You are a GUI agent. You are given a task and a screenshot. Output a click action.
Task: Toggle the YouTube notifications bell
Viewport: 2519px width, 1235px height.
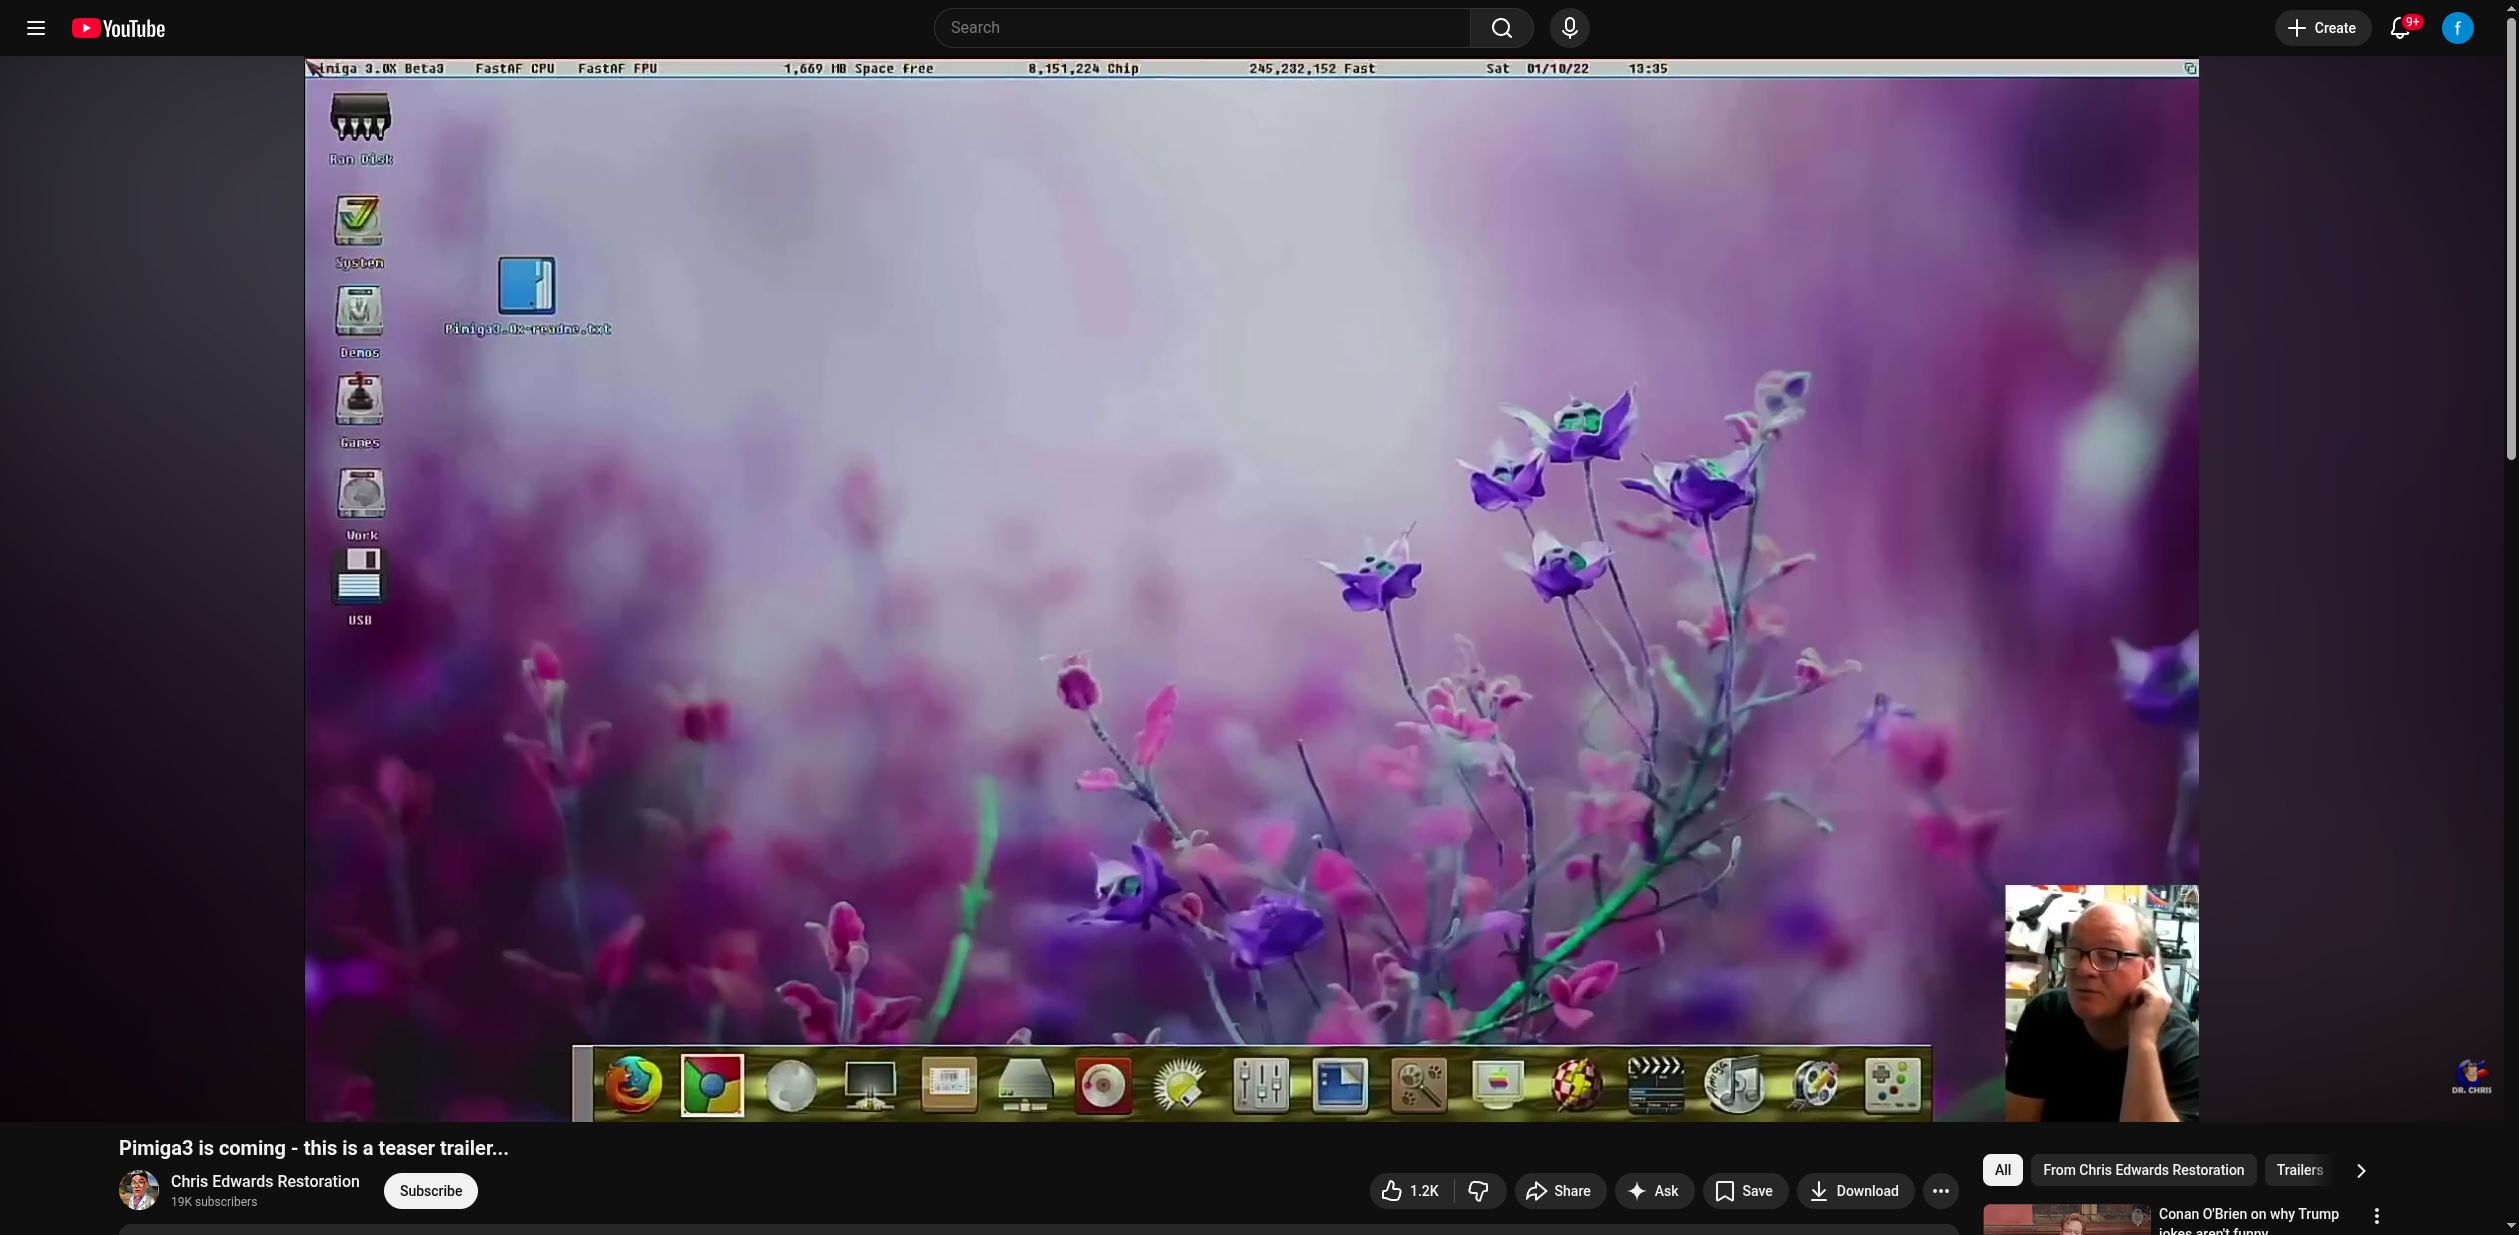pos(2399,27)
